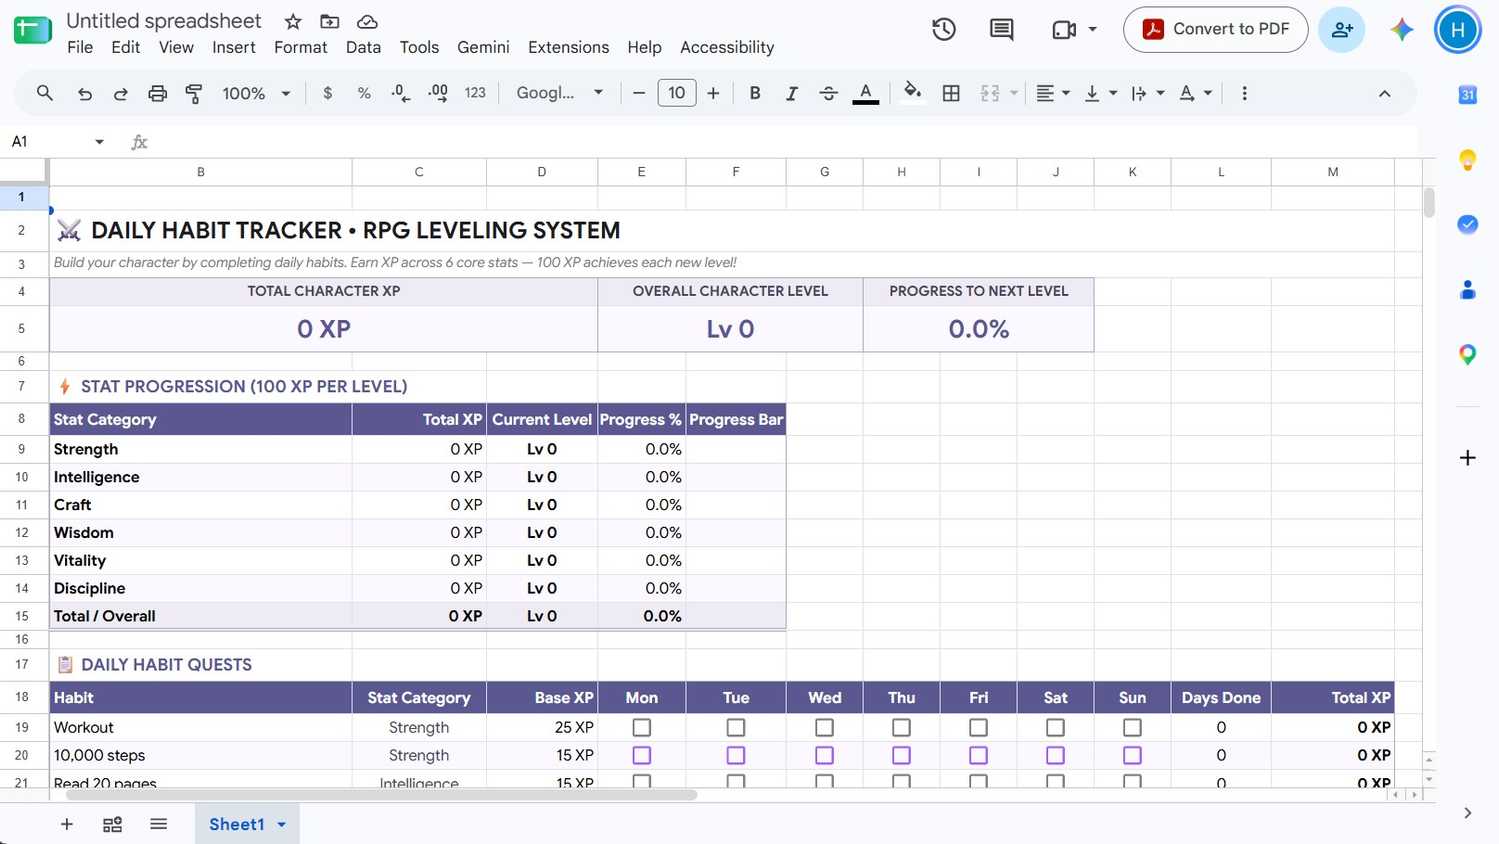
Task: Open the Gemini sparkle assistant
Action: click(1402, 29)
